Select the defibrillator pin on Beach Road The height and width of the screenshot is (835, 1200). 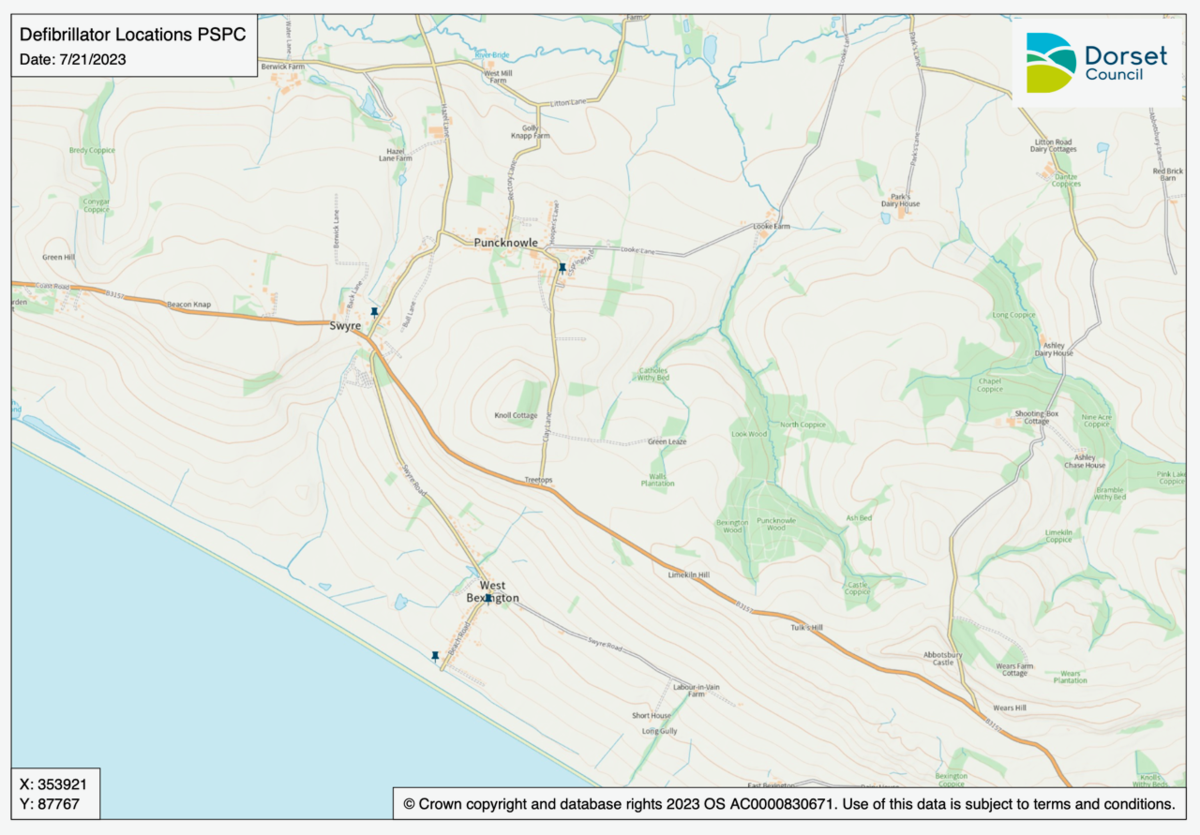pyautogui.click(x=435, y=656)
